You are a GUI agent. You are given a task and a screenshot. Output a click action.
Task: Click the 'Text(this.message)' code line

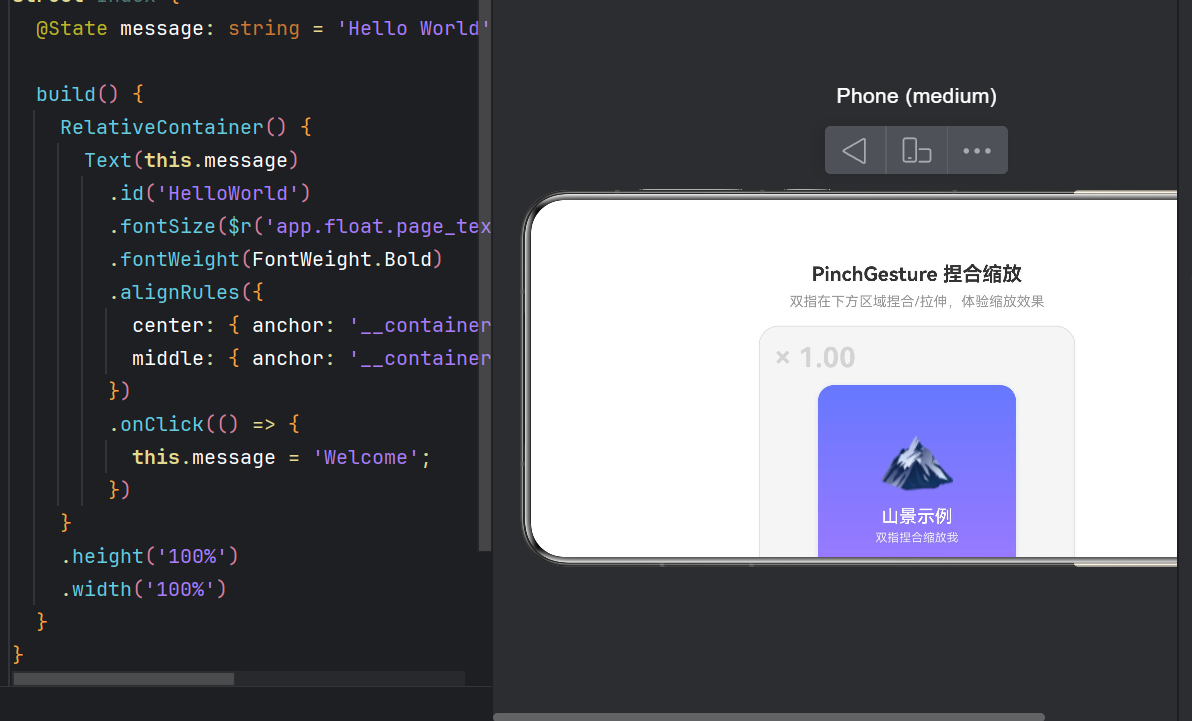click(x=191, y=160)
